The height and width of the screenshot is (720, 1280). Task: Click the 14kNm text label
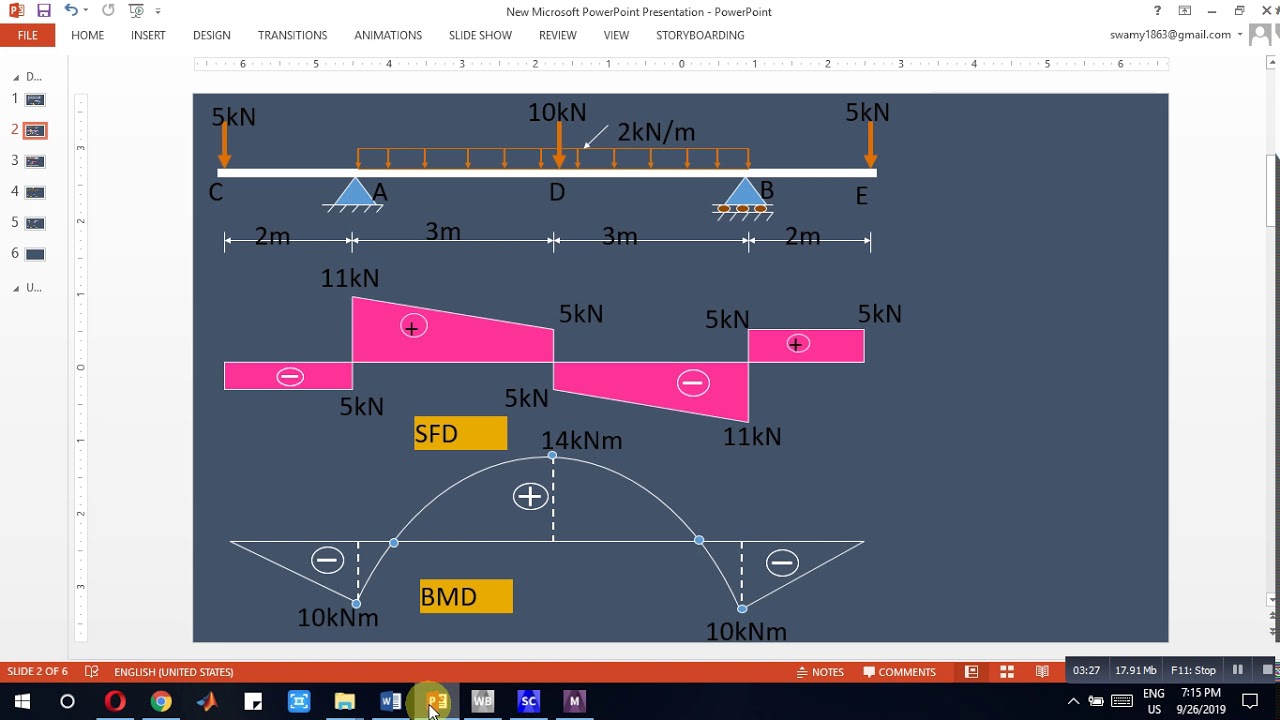[581, 440]
